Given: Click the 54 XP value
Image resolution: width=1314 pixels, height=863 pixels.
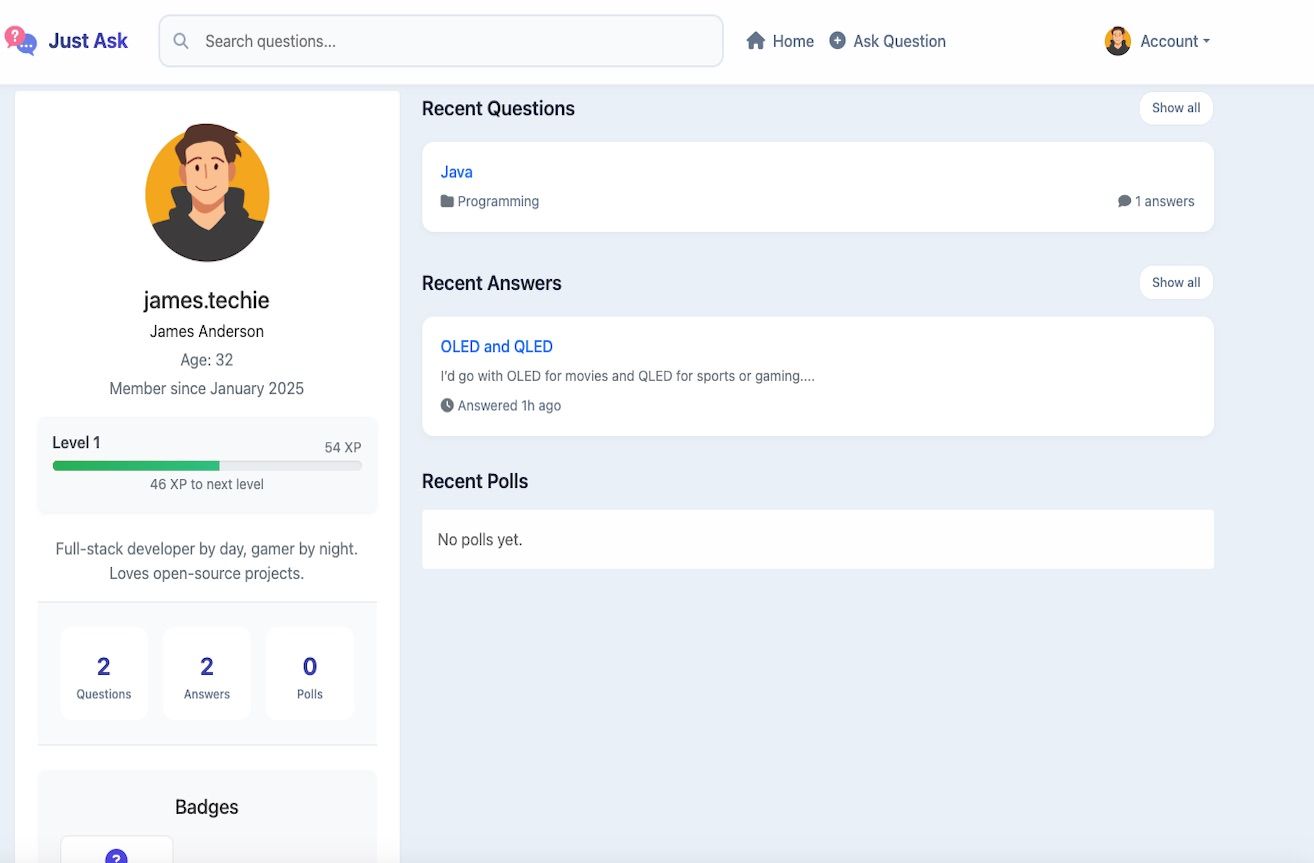Looking at the screenshot, I should [343, 447].
